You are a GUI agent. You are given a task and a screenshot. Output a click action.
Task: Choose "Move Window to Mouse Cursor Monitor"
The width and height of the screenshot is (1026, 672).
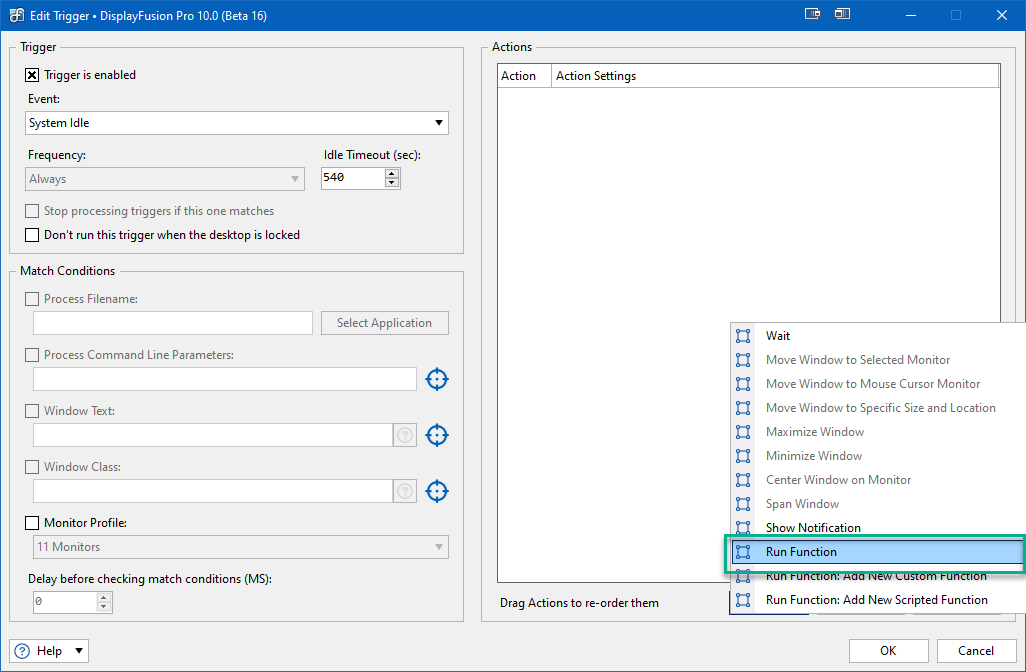[877, 384]
